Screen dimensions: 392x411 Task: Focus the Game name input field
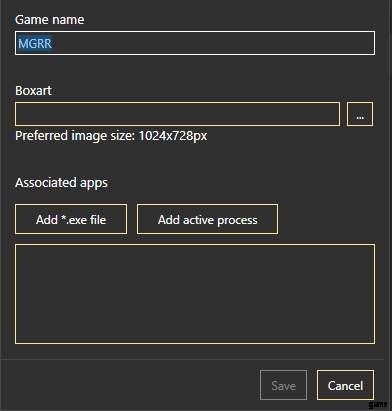pos(195,43)
